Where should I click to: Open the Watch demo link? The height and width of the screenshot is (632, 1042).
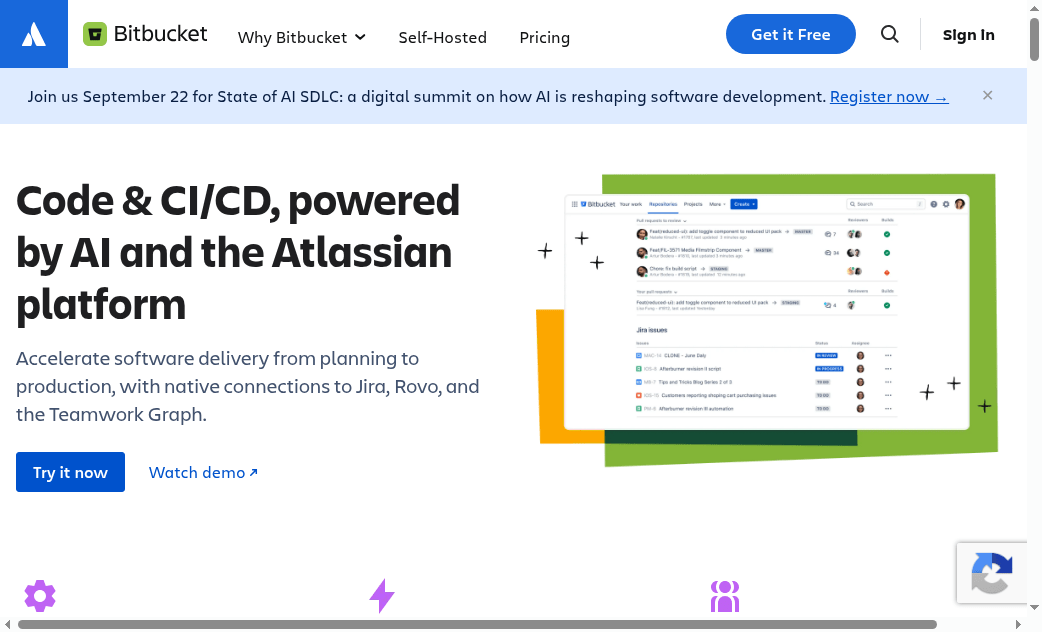[203, 473]
